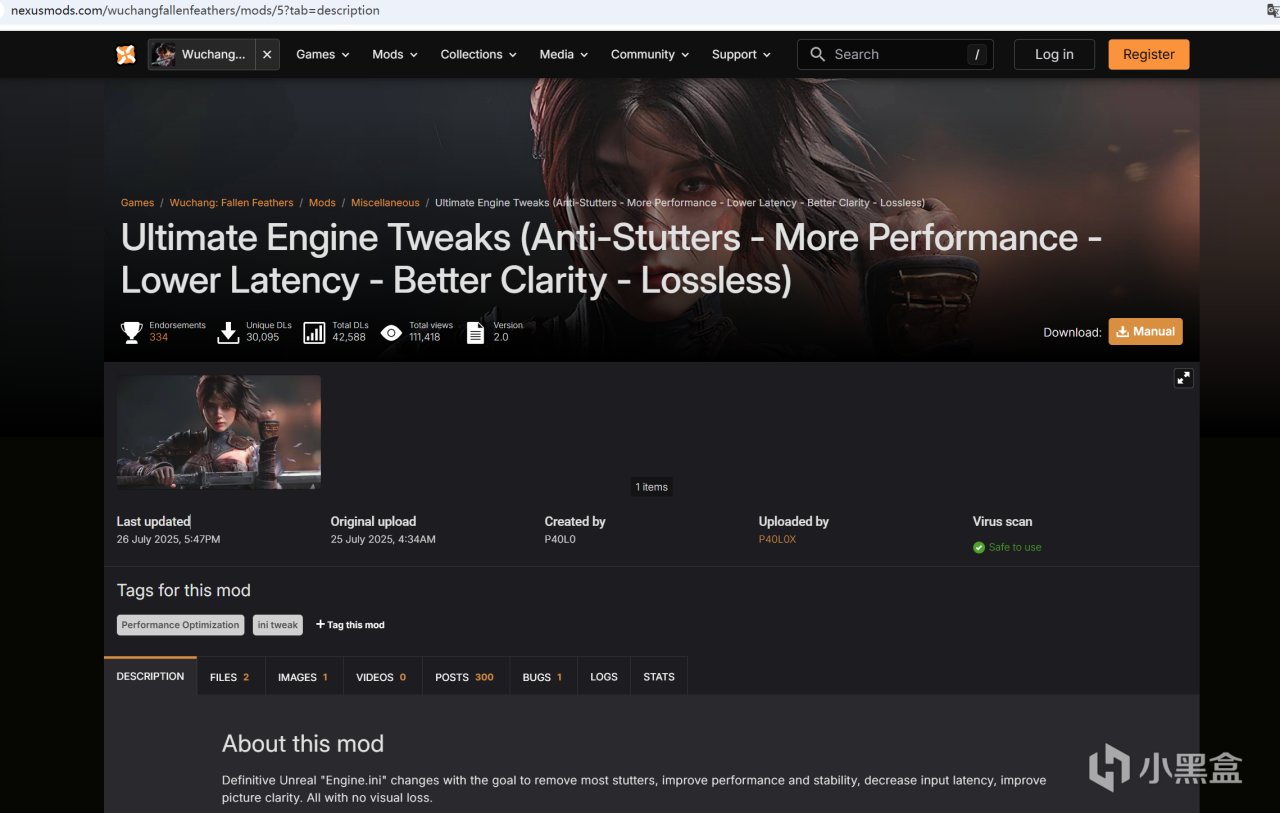
Task: Switch to the Description tab
Action: pos(150,676)
